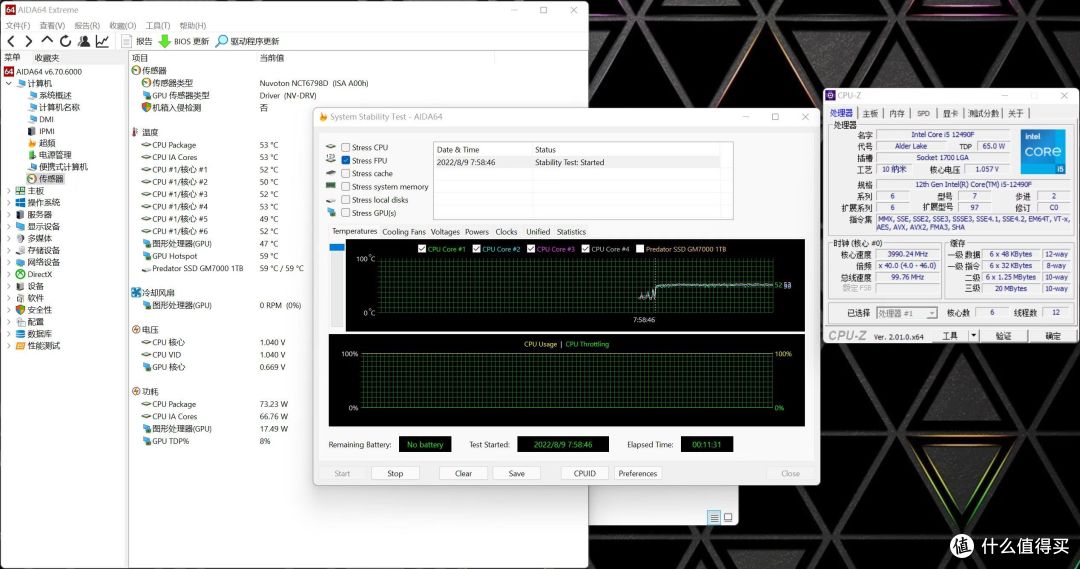Image resolution: width=1080 pixels, height=569 pixels.
Task: Open the 工具 dropdown arrow in CPU-Z
Action: tap(973, 336)
